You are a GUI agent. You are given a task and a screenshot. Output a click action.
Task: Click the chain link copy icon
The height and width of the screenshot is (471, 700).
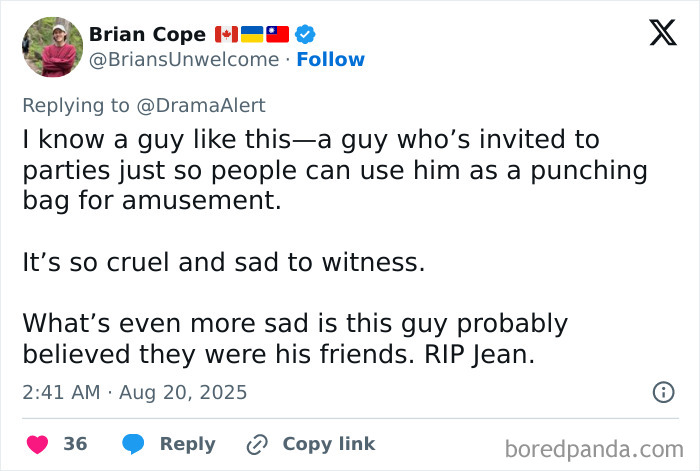click(258, 444)
